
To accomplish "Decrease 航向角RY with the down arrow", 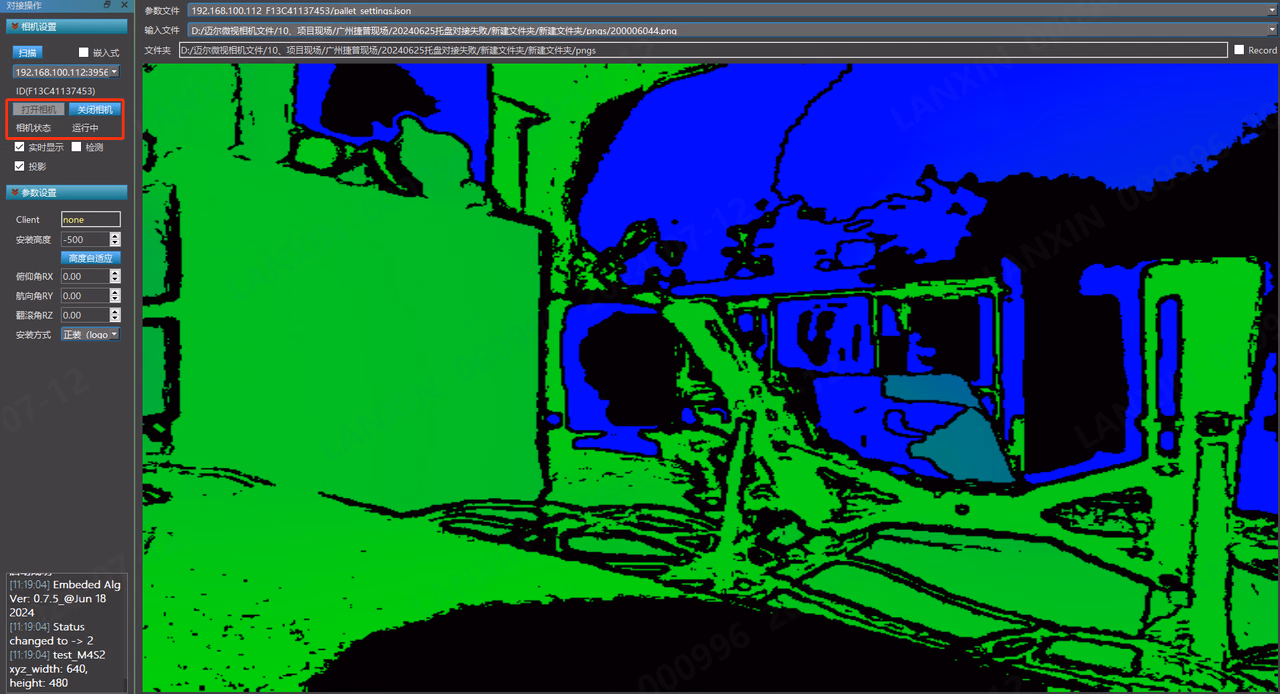I will pyautogui.click(x=115, y=300).
